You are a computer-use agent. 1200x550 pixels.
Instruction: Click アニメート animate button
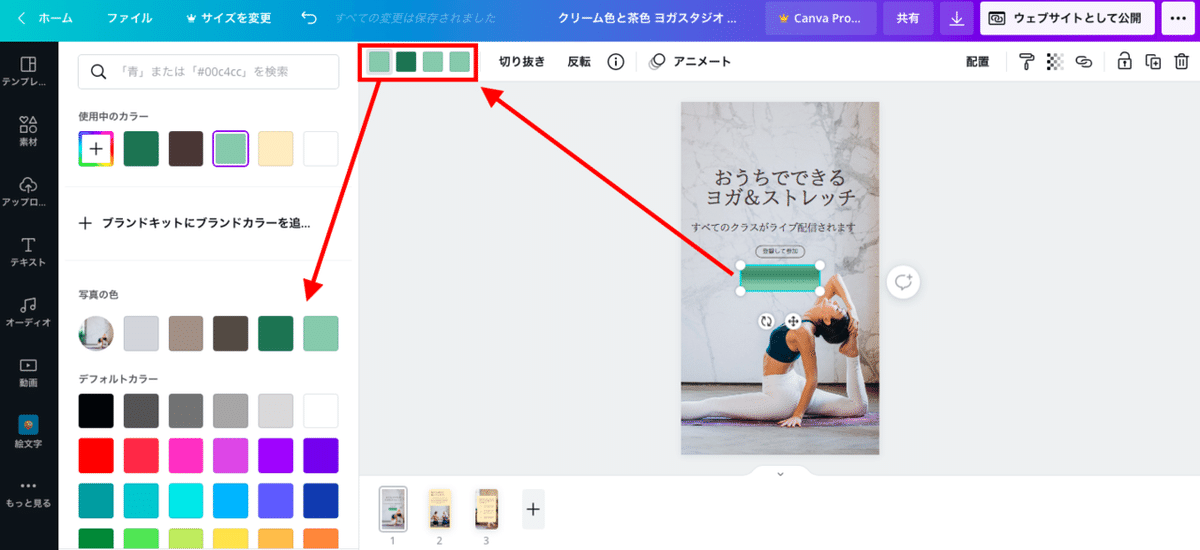point(690,62)
